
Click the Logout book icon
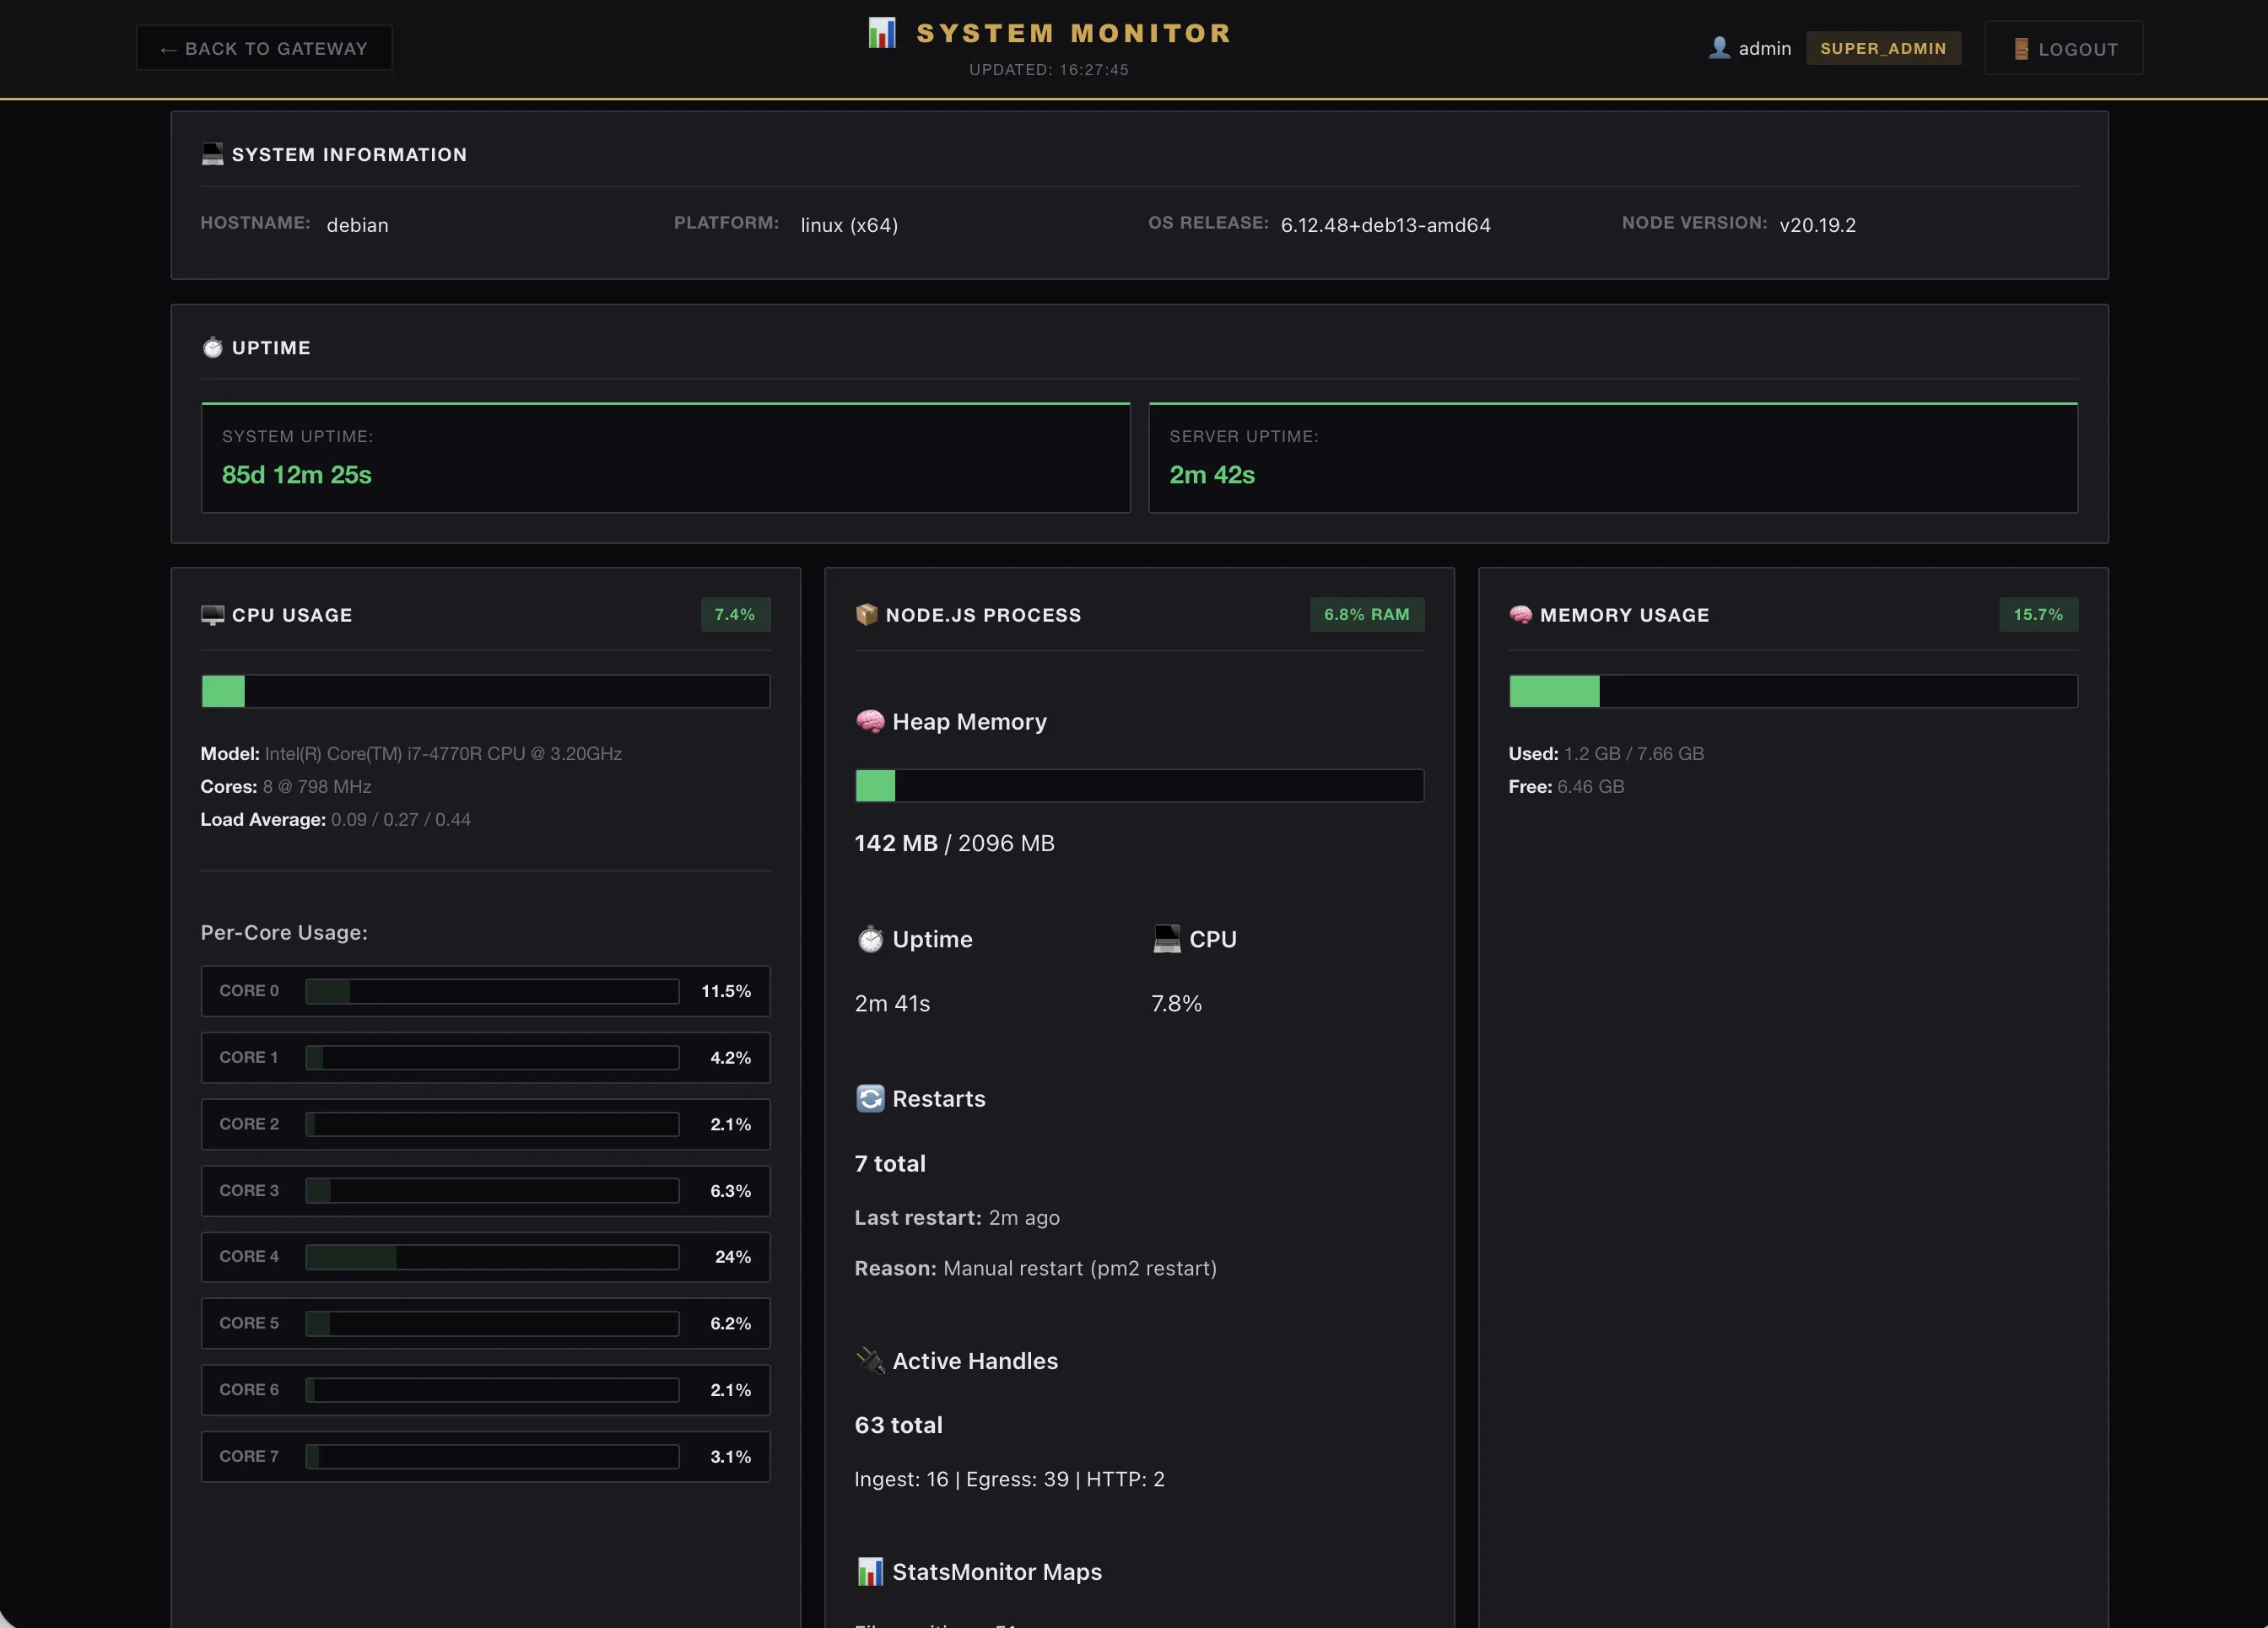[2021, 47]
